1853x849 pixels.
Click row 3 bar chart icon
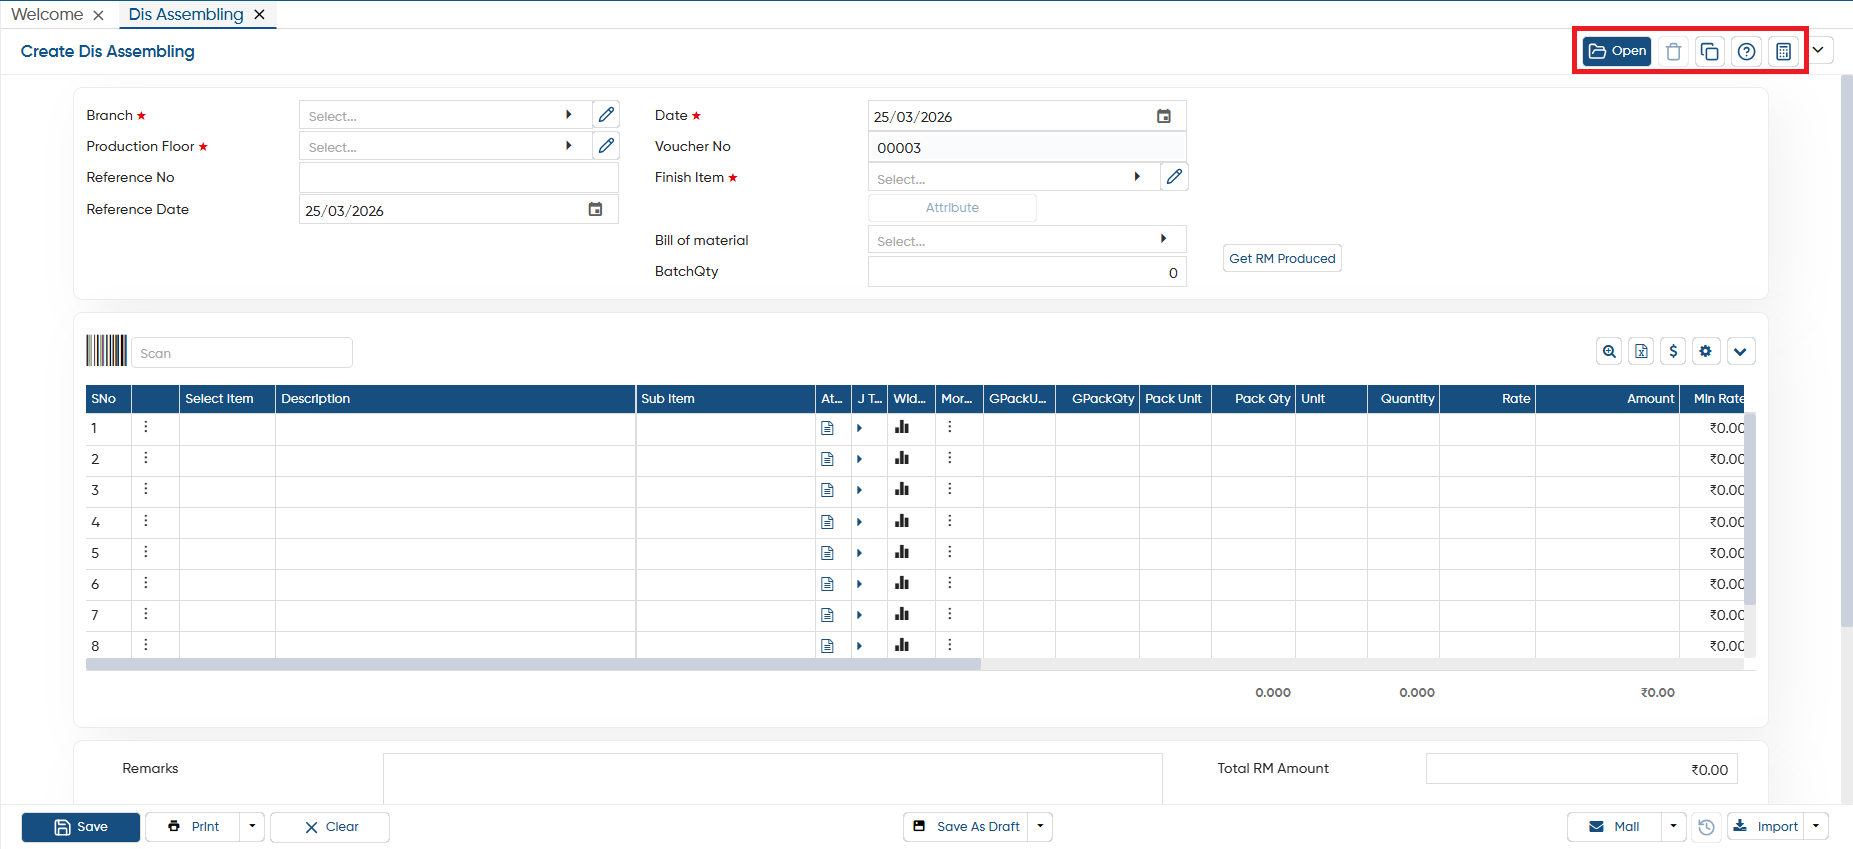click(x=902, y=490)
